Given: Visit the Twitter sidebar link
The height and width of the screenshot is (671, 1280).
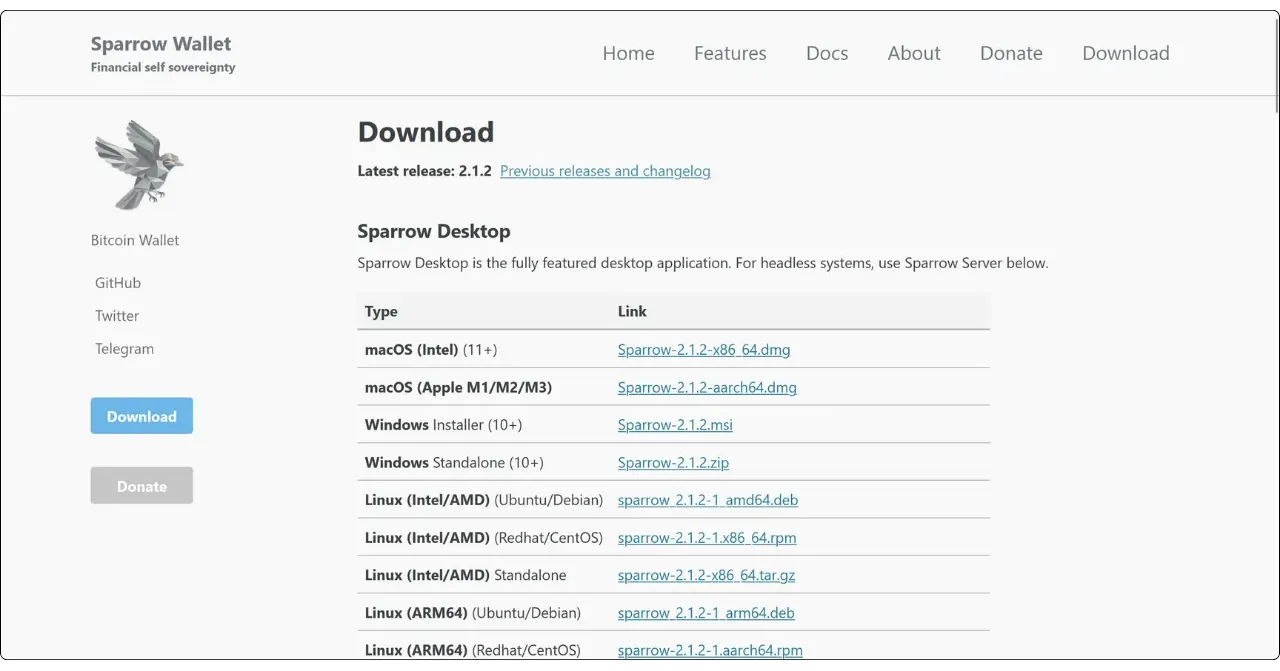Looking at the screenshot, I should [117, 316].
